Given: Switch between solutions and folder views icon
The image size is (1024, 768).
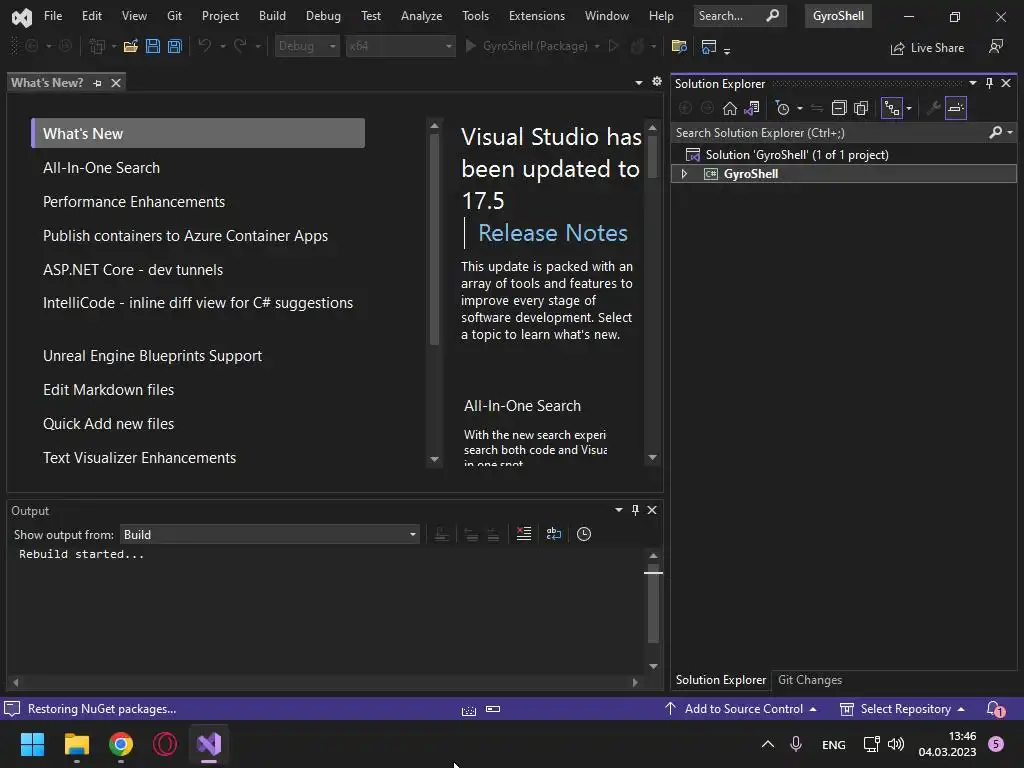Looking at the screenshot, I should (752, 108).
